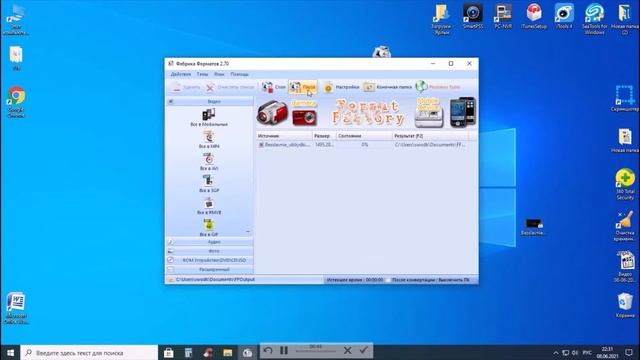Sort by Размер (Size) column header
640x360 pixels.
click(x=324, y=136)
